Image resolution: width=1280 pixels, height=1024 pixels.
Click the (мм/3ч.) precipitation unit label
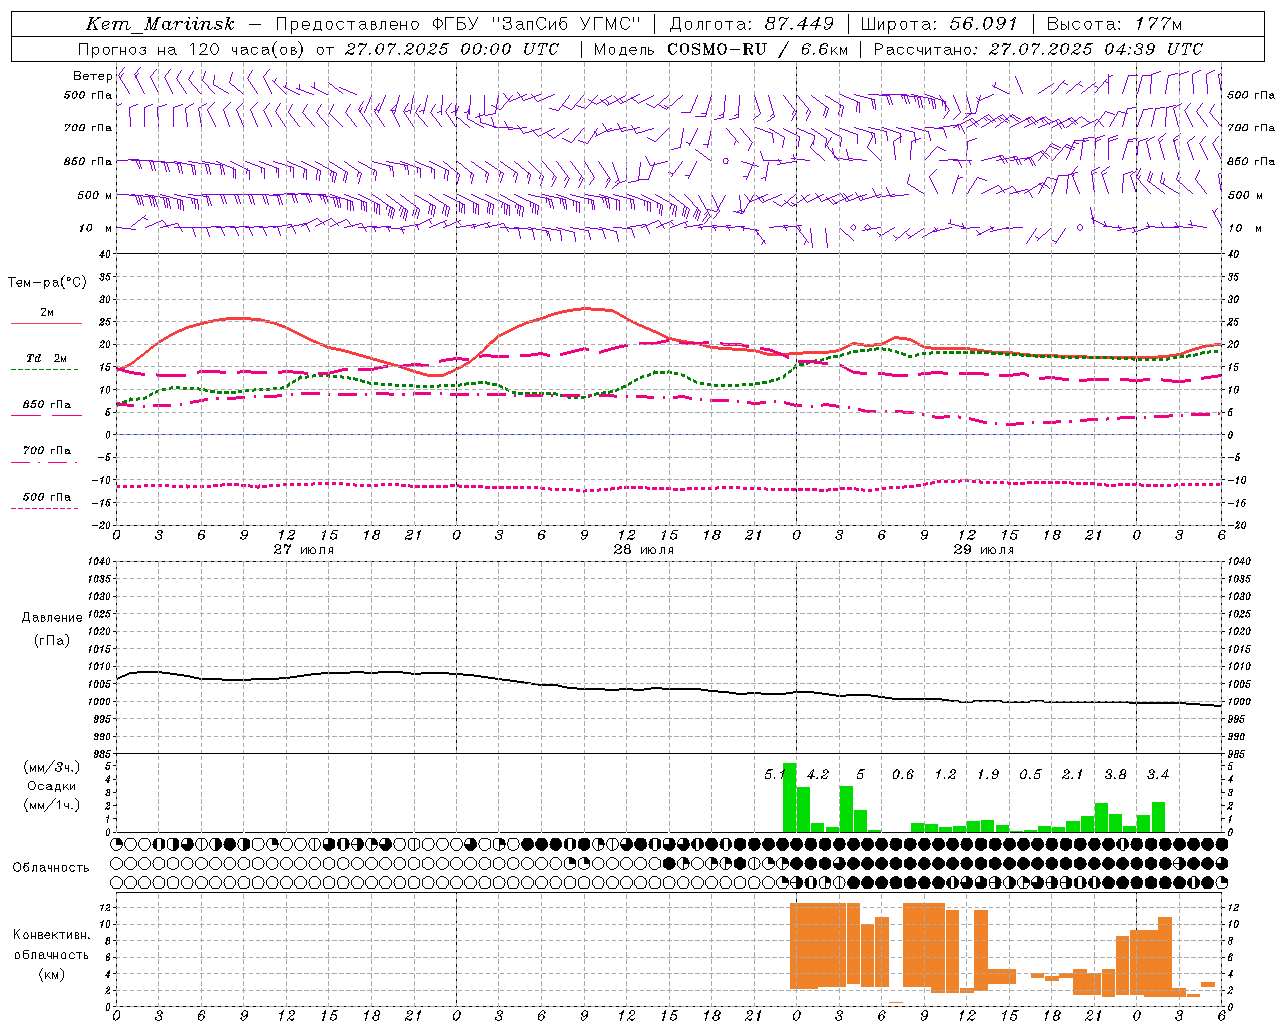tap(51, 767)
